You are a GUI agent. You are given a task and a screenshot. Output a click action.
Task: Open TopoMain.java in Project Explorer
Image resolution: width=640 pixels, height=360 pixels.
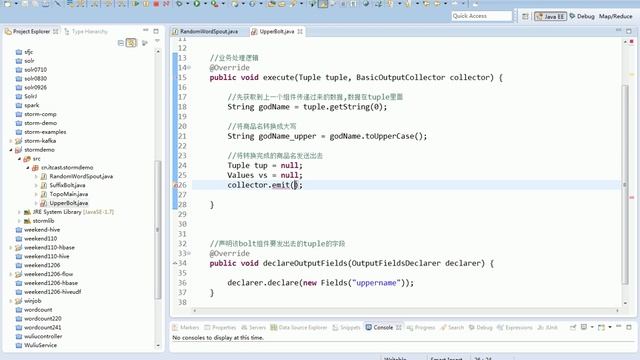[69, 194]
